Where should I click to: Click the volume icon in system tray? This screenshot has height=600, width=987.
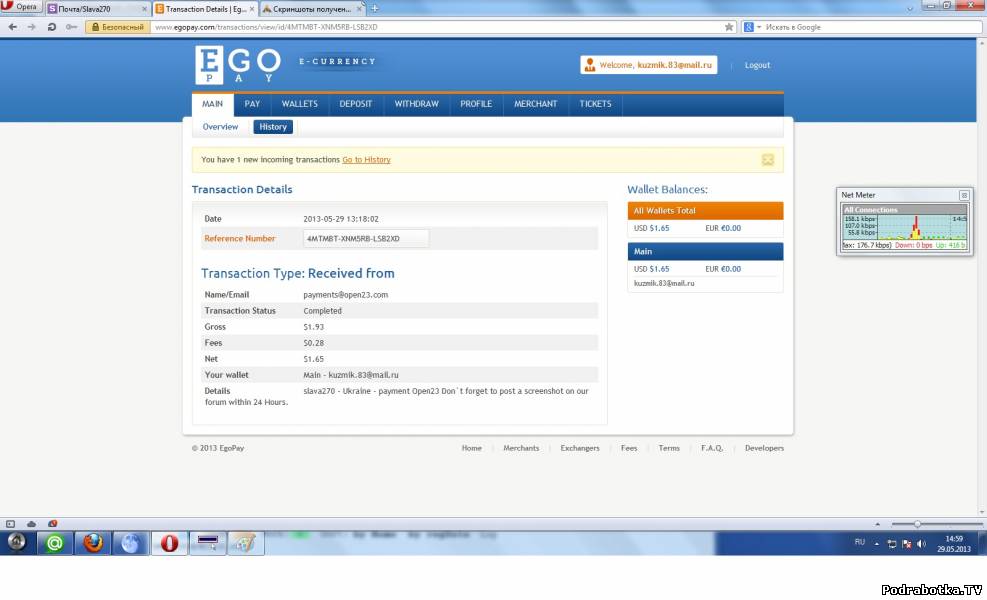[921, 543]
